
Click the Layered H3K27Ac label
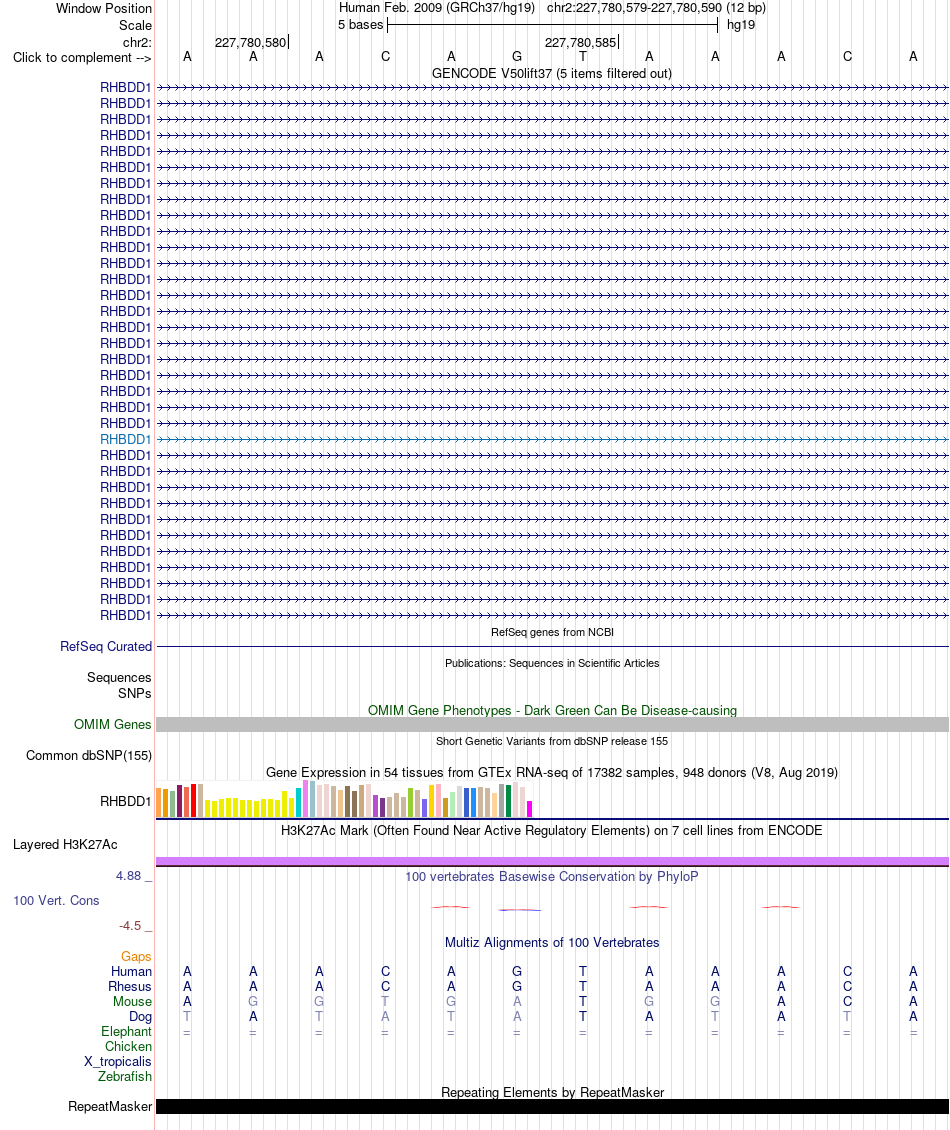tap(65, 845)
